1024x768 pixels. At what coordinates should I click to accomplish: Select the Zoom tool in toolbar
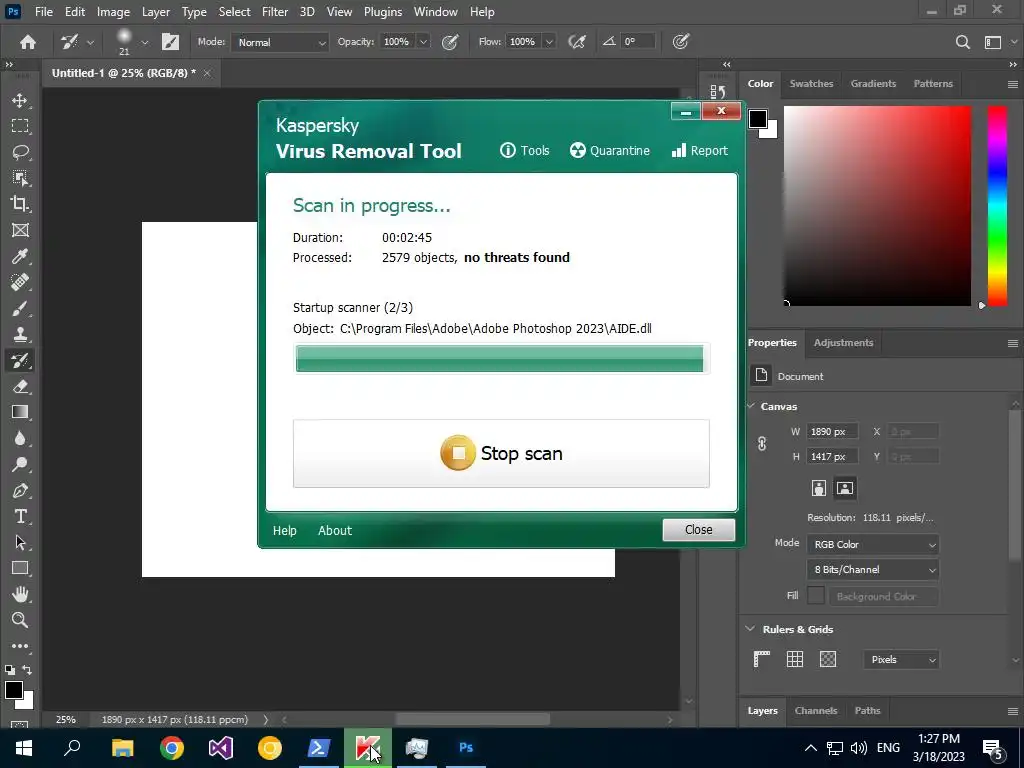pyautogui.click(x=20, y=620)
